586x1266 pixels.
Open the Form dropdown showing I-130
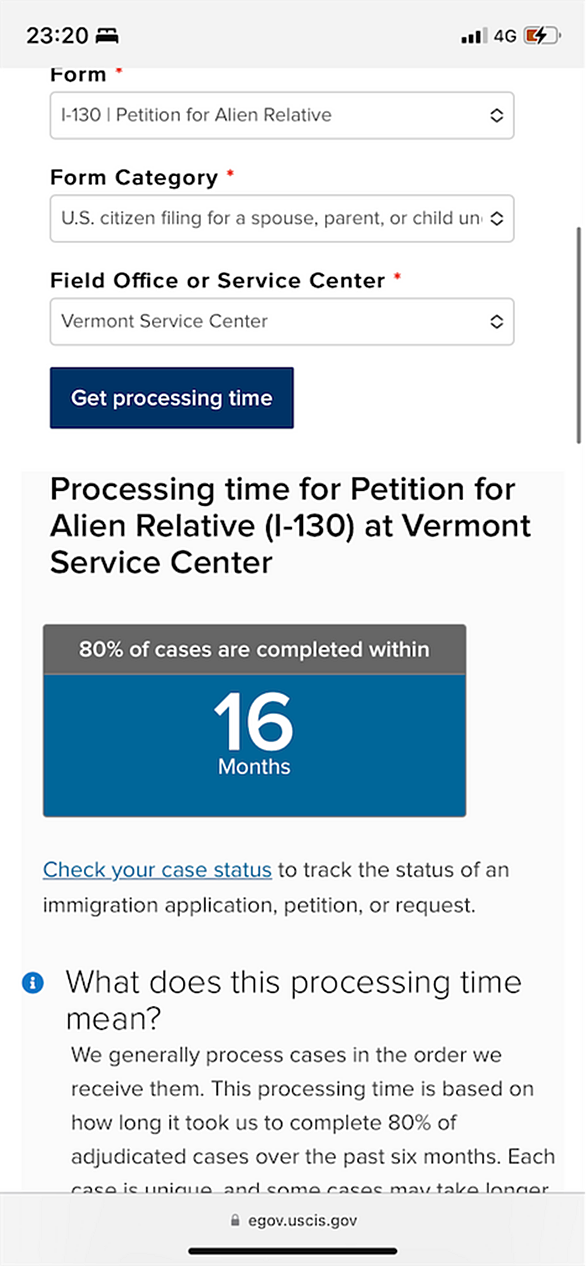pyautogui.click(x=282, y=115)
